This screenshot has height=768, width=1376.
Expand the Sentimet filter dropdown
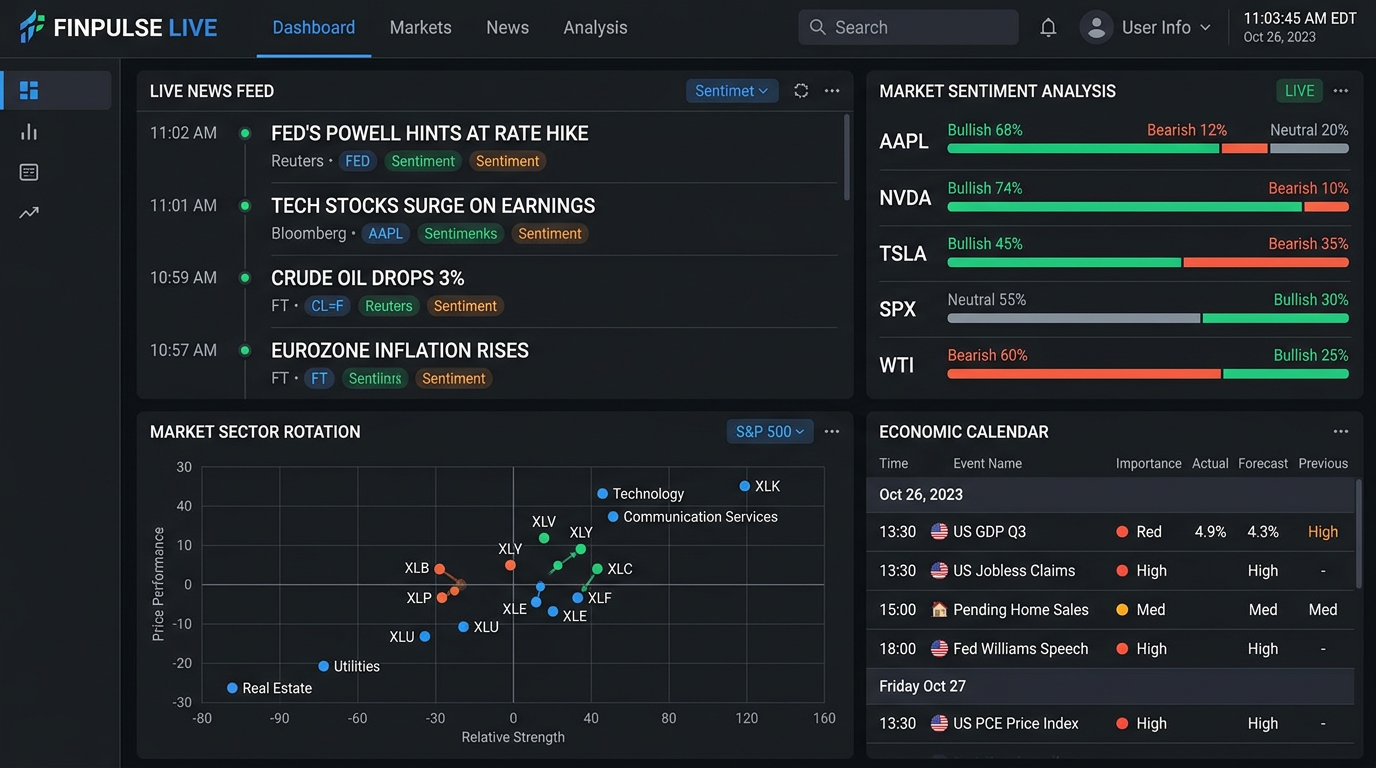pos(732,91)
